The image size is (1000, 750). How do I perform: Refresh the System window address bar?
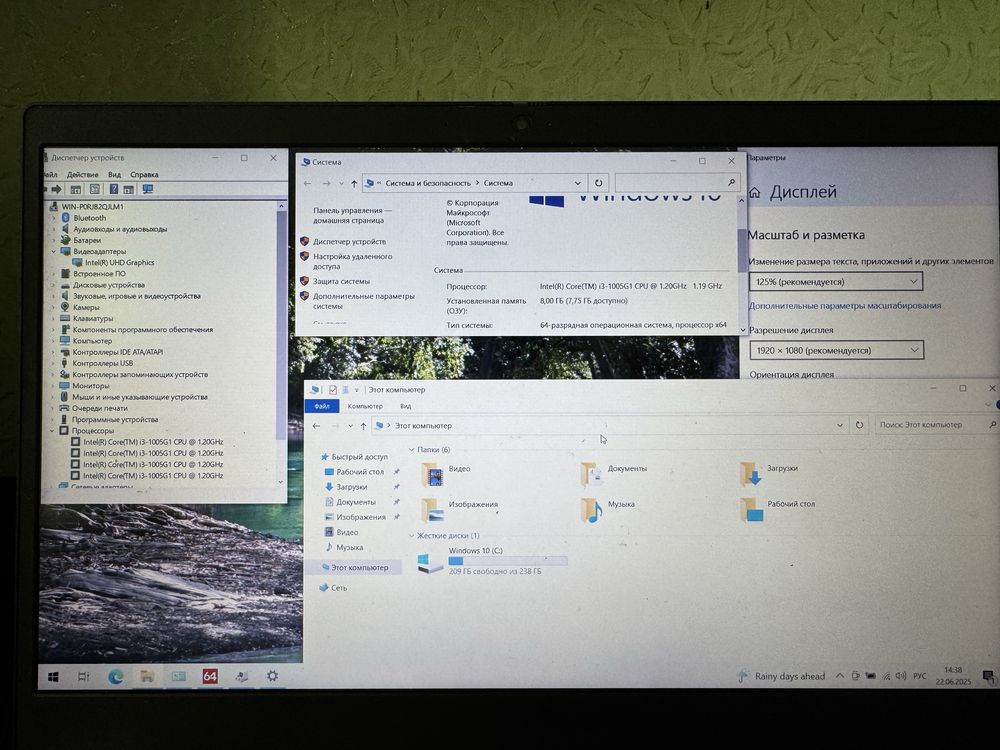tap(598, 183)
